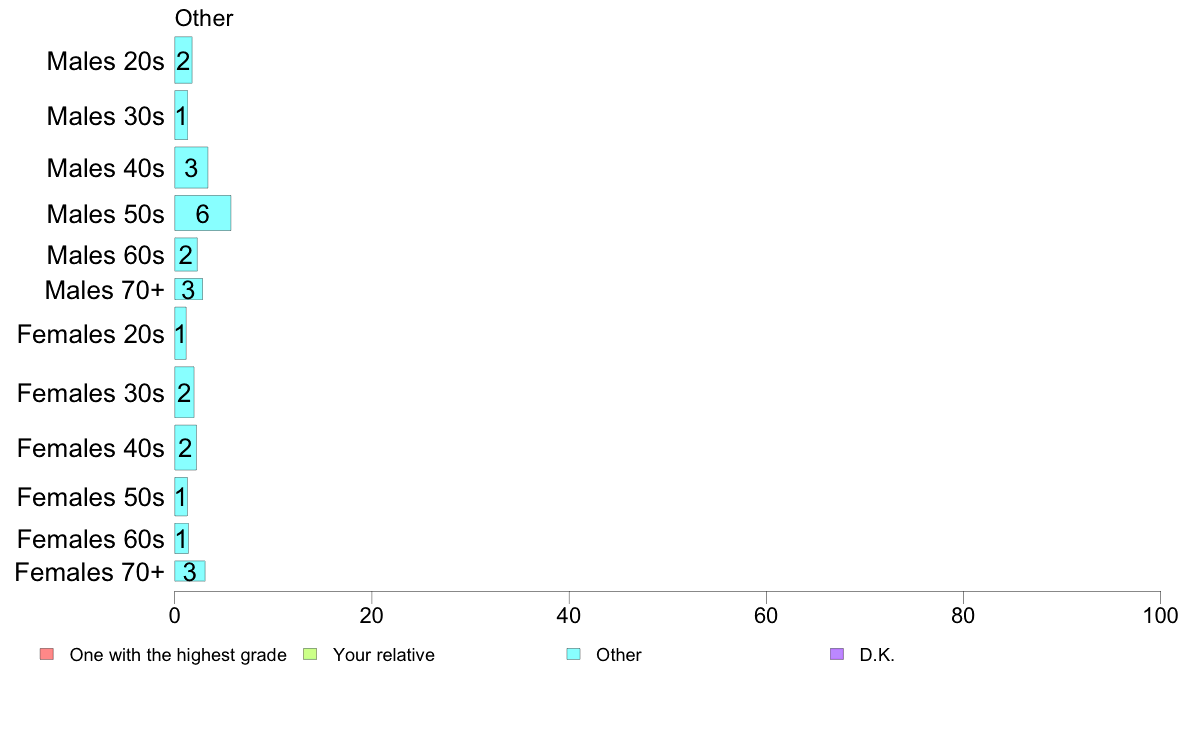Click the Males 20s bar
Screen dimensions: 1188x736
click(x=183, y=60)
